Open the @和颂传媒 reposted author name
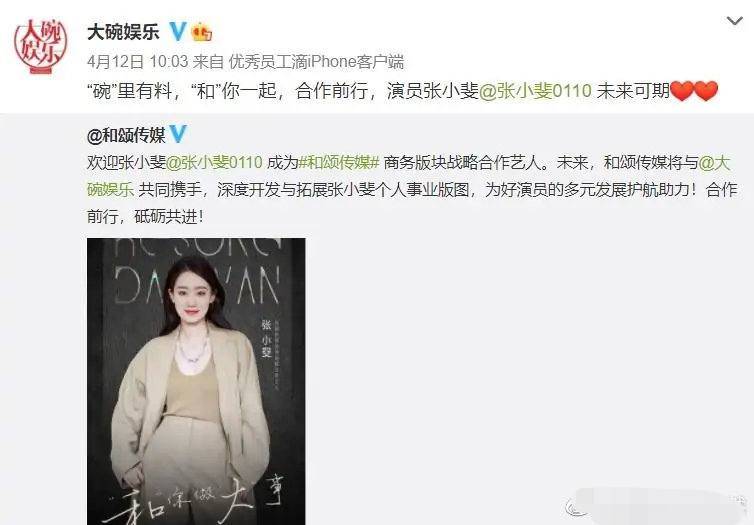 click(126, 135)
